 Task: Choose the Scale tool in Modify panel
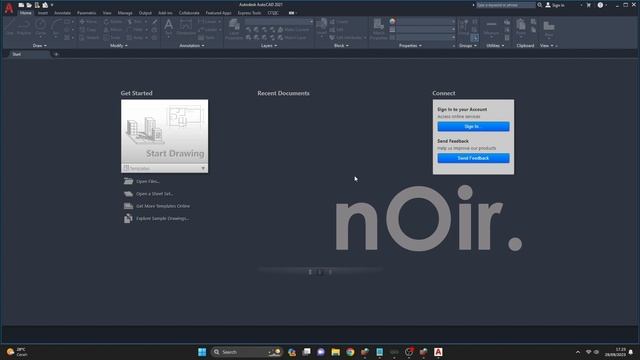[x=112, y=38]
